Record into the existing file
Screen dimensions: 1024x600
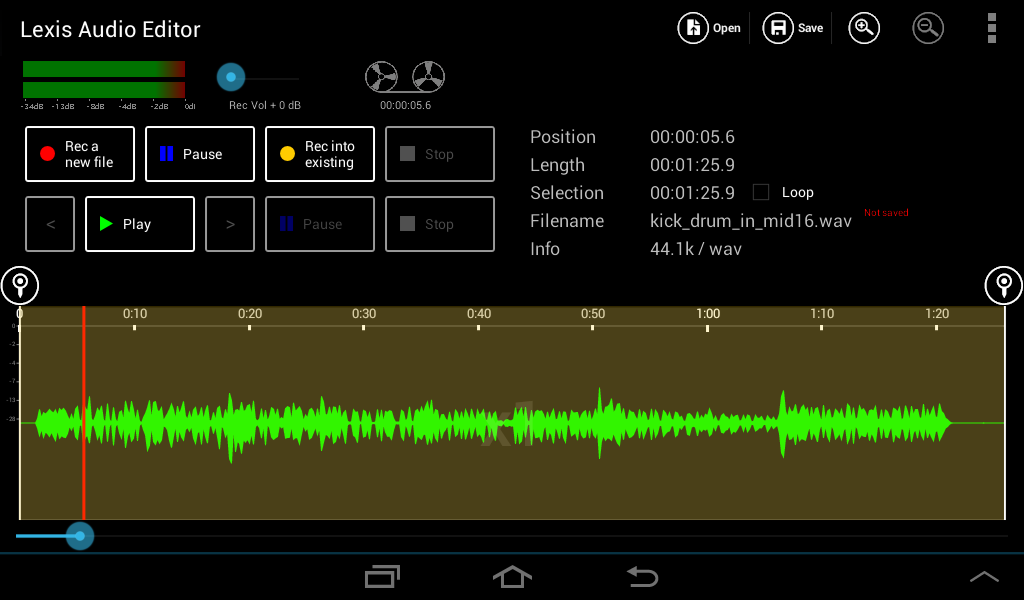[320, 154]
